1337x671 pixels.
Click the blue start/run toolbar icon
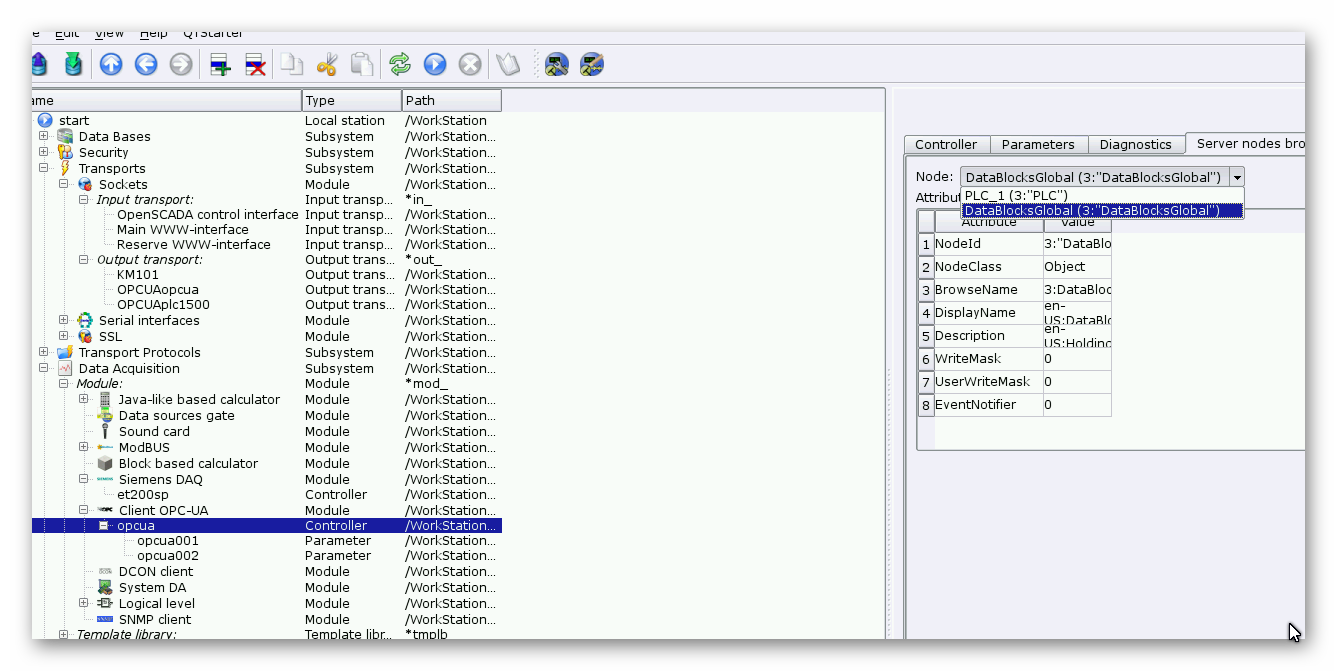(435, 65)
